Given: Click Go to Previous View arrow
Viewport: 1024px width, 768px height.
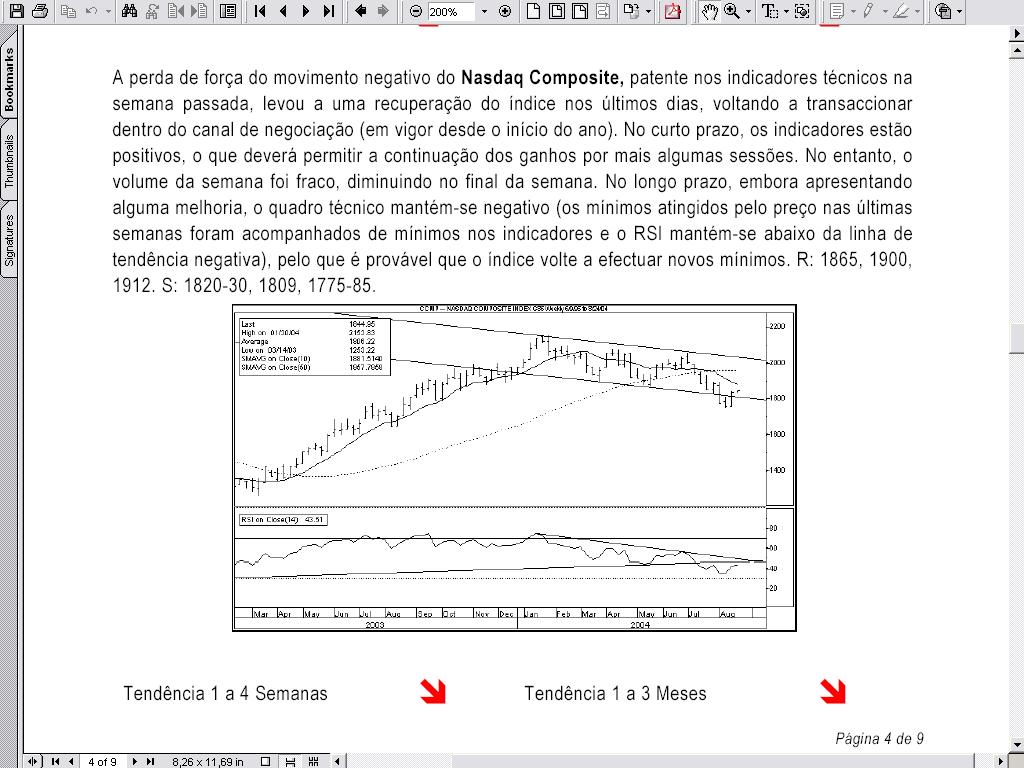Looking at the screenshot, I should pyautogui.click(x=360, y=10).
